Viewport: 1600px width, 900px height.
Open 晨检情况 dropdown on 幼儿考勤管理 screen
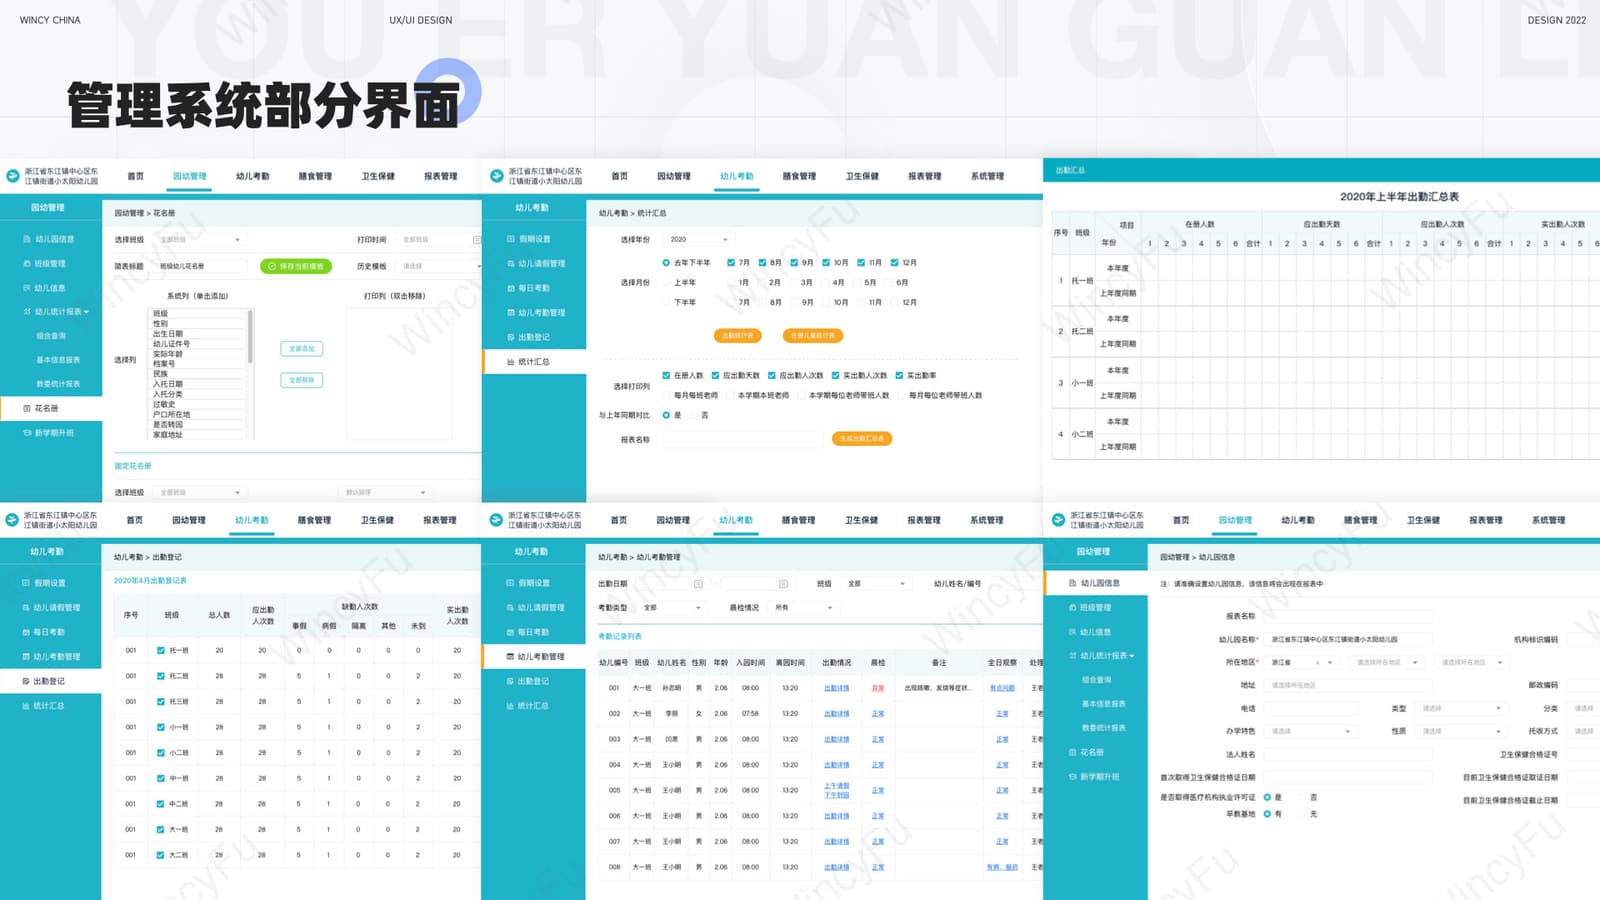pyautogui.click(x=804, y=608)
